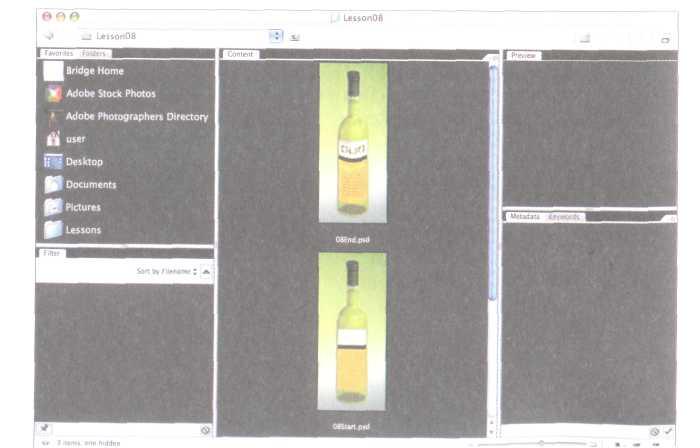Select the 08Start.psd bottle thumbnail
This screenshot has width=700, height=448.
point(352,332)
